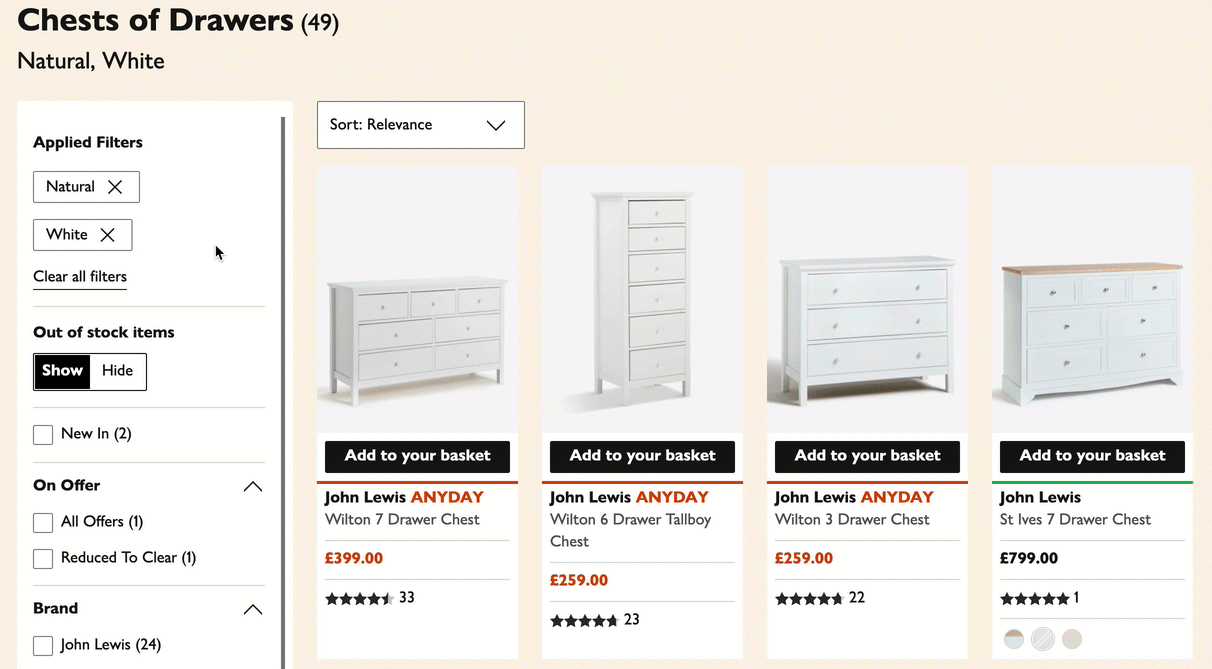Add Wilton 3 Drawer Chest to basket

867,456
